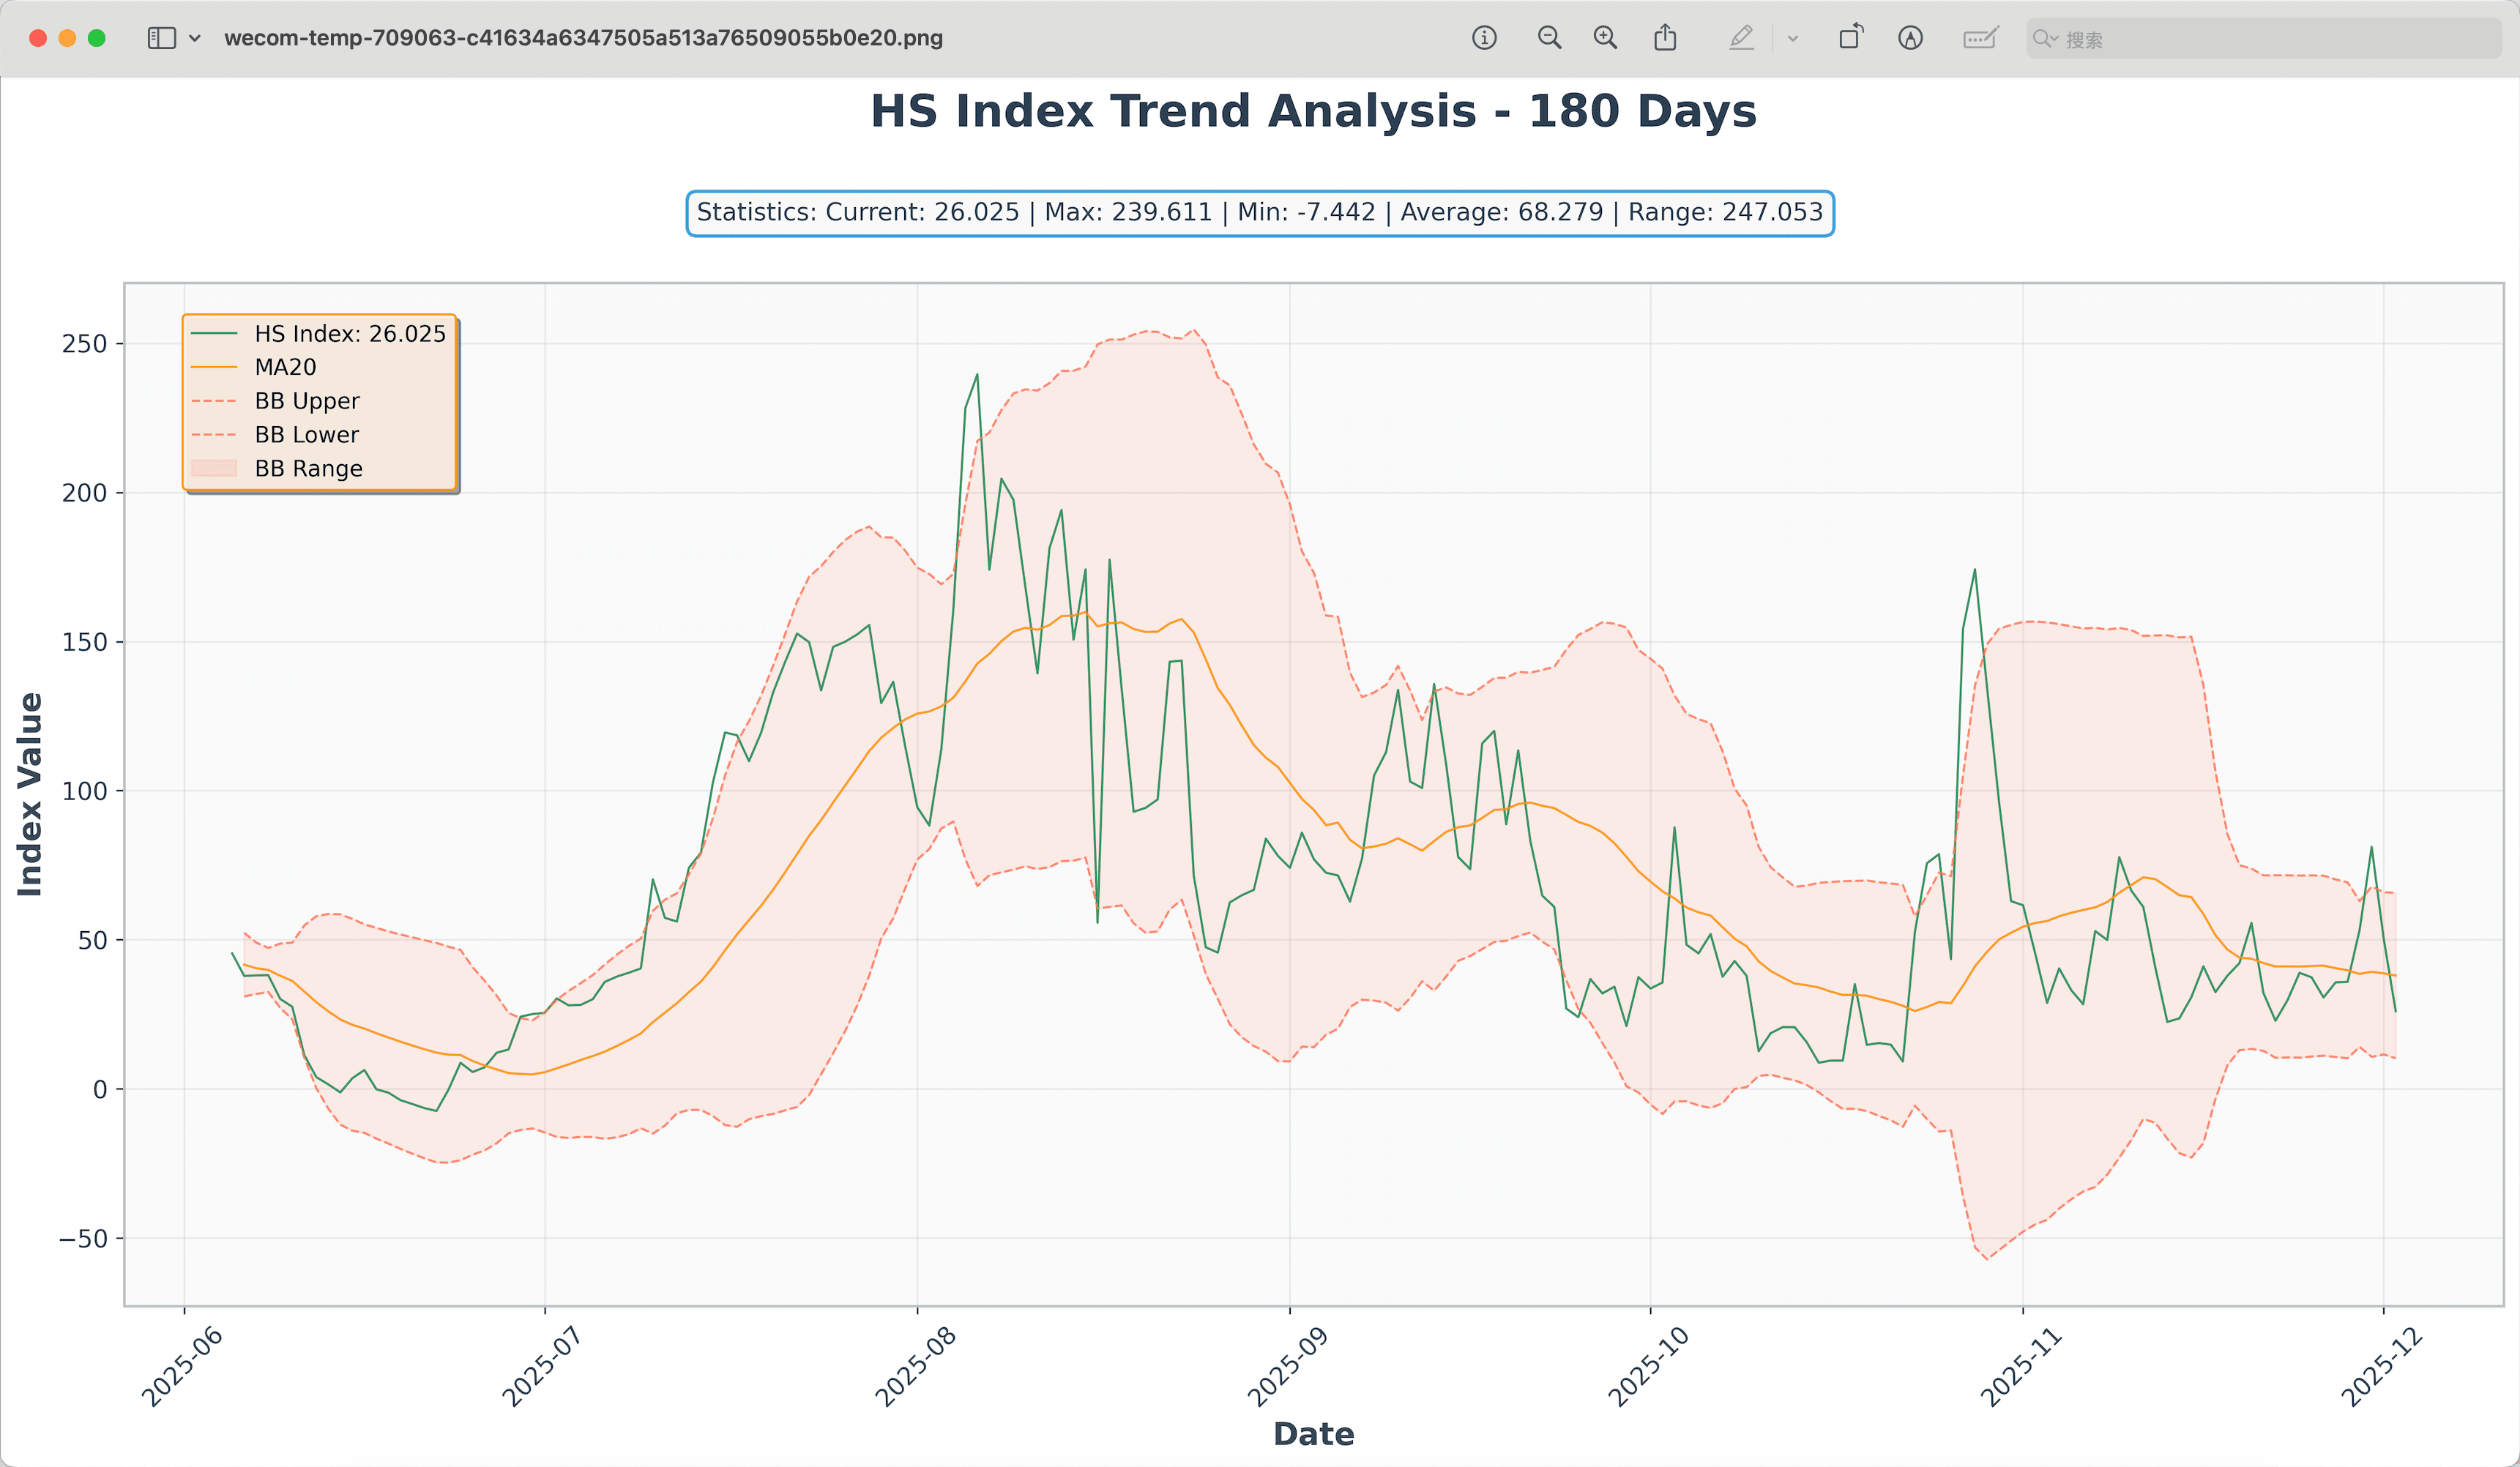The width and height of the screenshot is (2520, 1467).
Task: Close the Preview window
Action: tap(38, 38)
